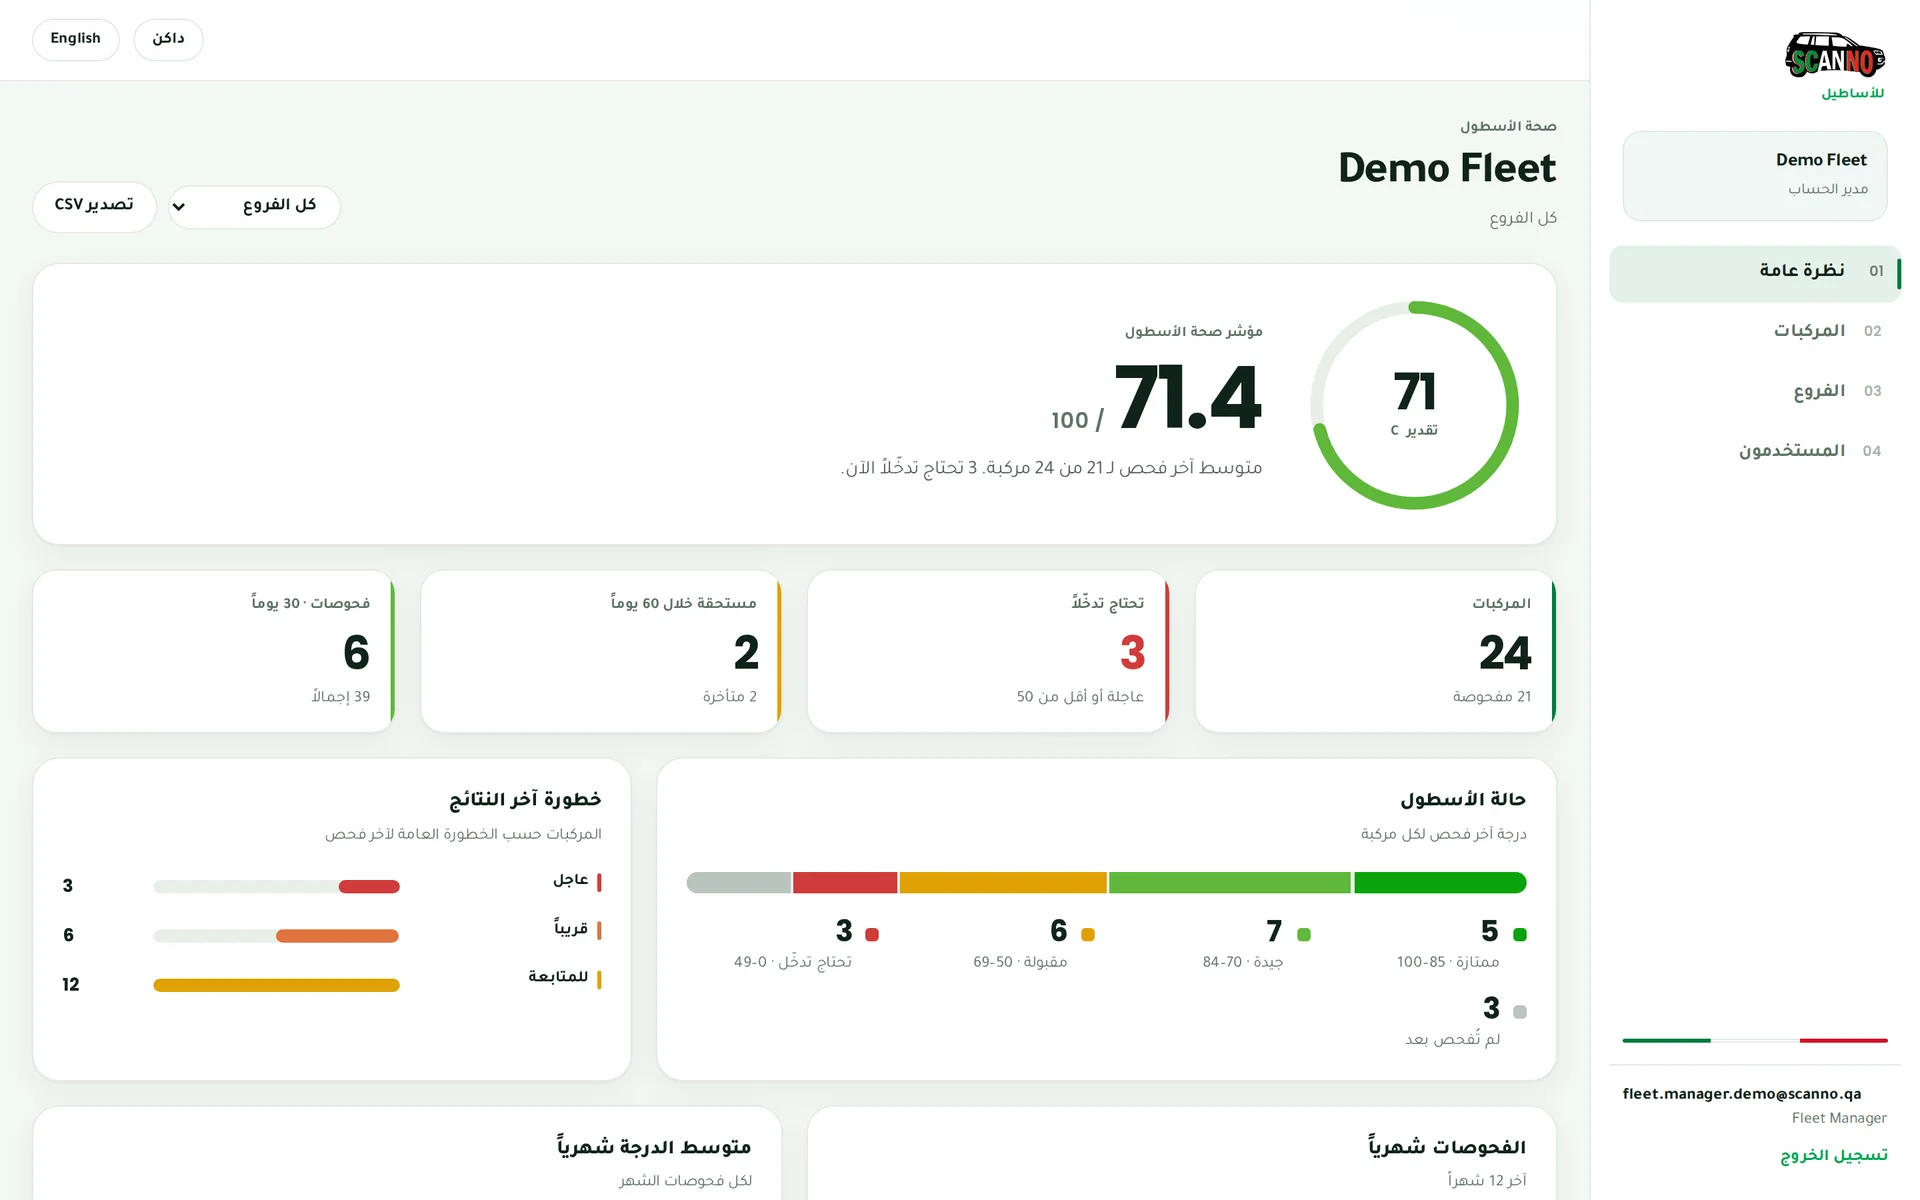
Task: Export data with تصدير CSV button
Action: 94,206
